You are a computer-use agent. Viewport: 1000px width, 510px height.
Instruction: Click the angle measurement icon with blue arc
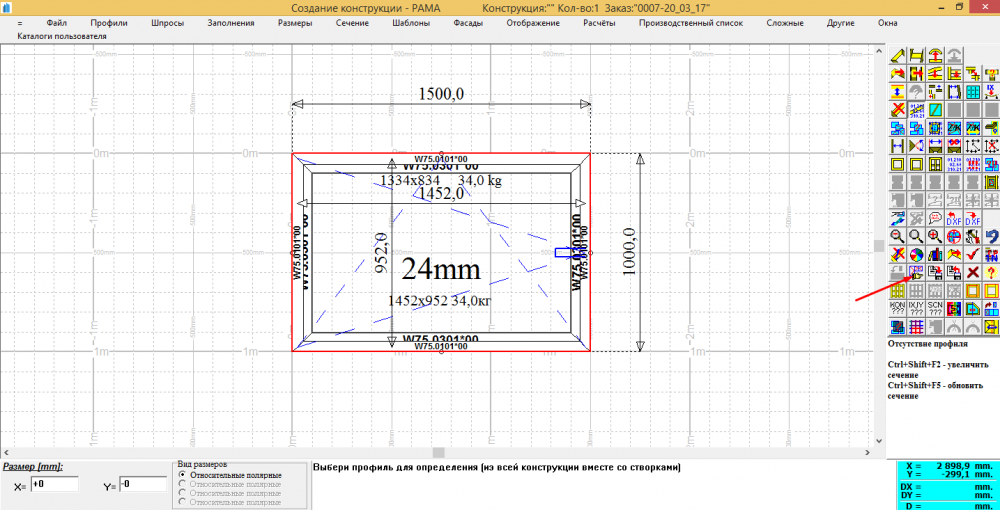tap(916, 146)
